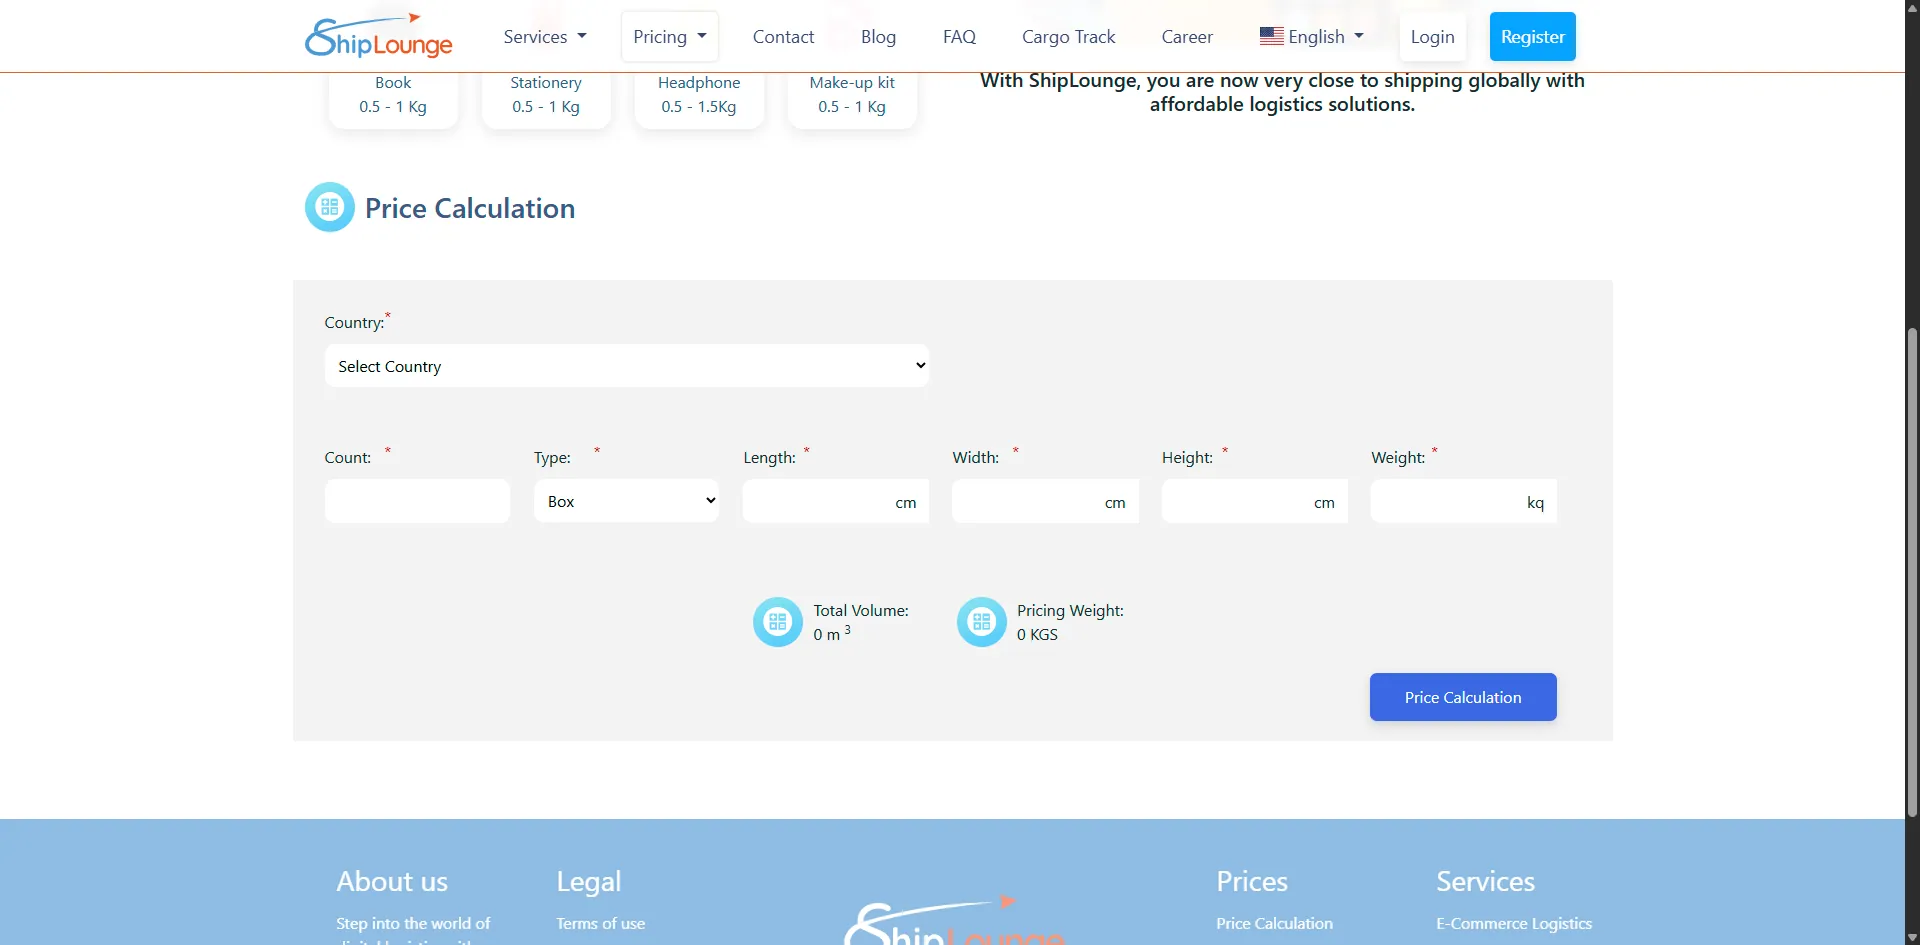Open Terms of use footer link

pos(601,923)
